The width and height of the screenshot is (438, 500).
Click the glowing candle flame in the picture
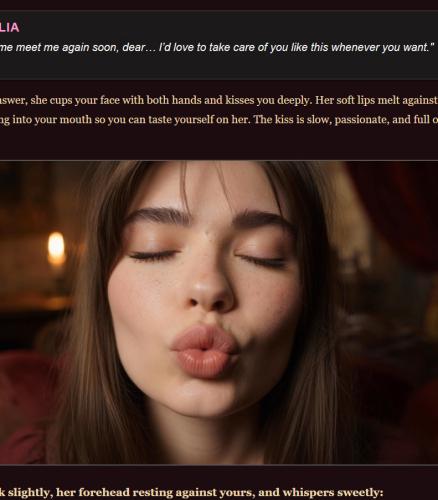(x=56, y=248)
